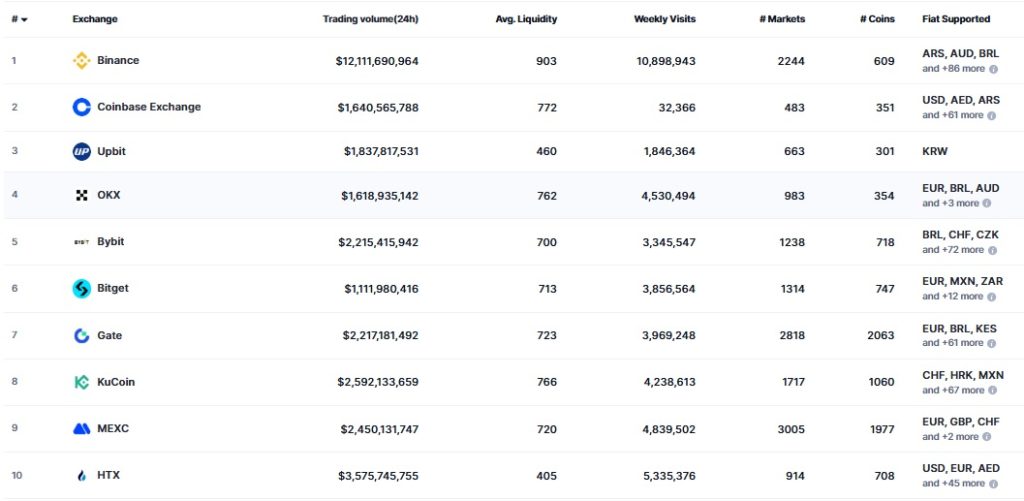The height and width of the screenshot is (501, 1024).
Task: Click Bybit volume $2,215,415,942
Action: [x=378, y=242]
